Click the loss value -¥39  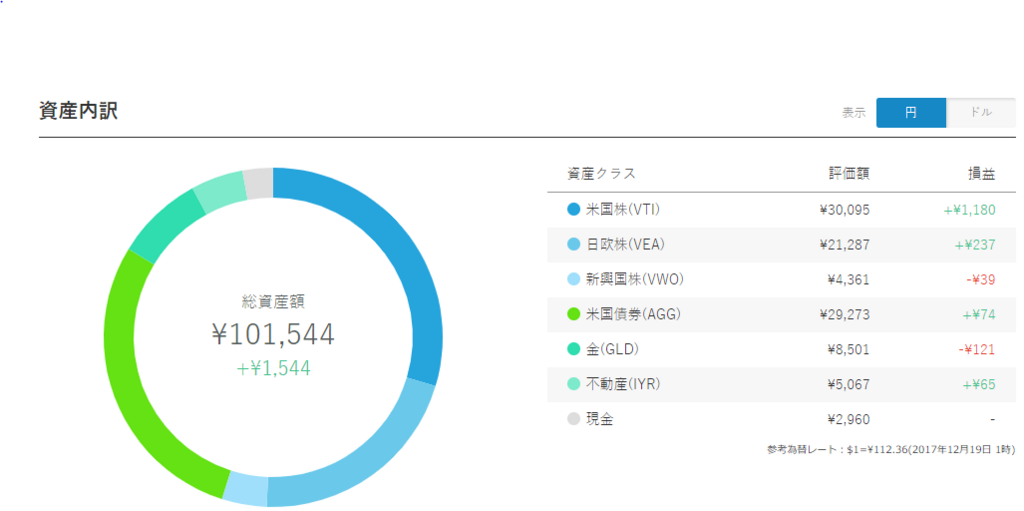click(980, 280)
